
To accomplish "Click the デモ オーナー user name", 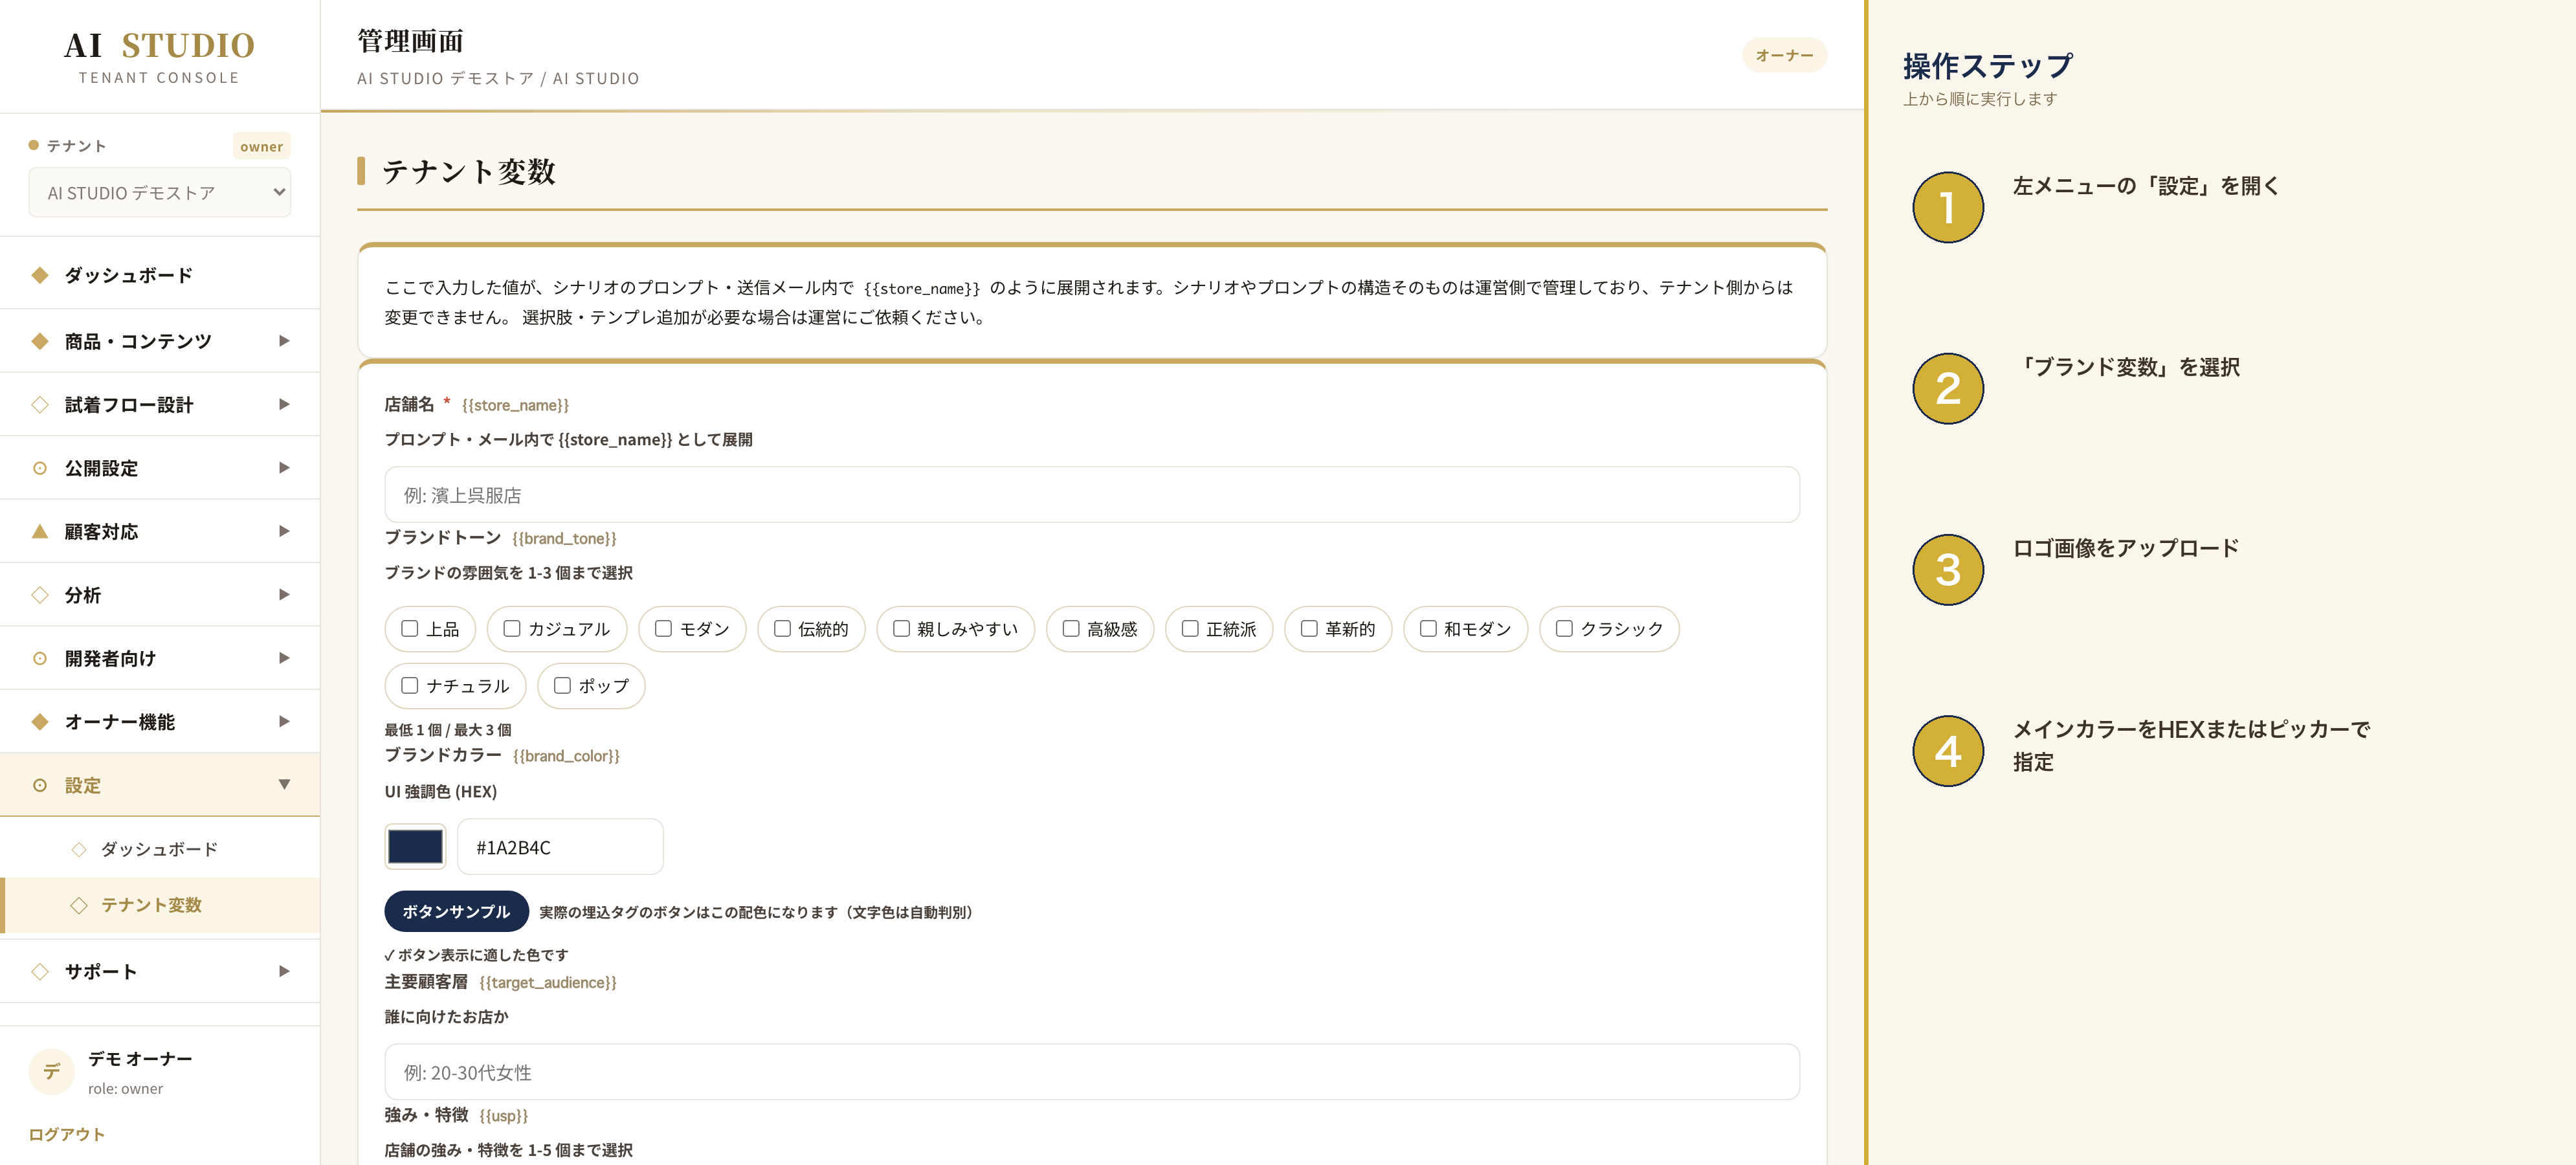I will click(x=140, y=1058).
